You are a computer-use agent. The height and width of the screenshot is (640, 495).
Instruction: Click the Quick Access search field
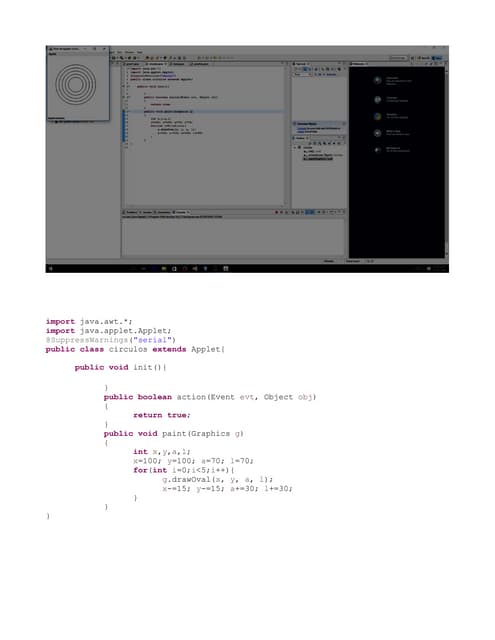[x=398, y=58]
